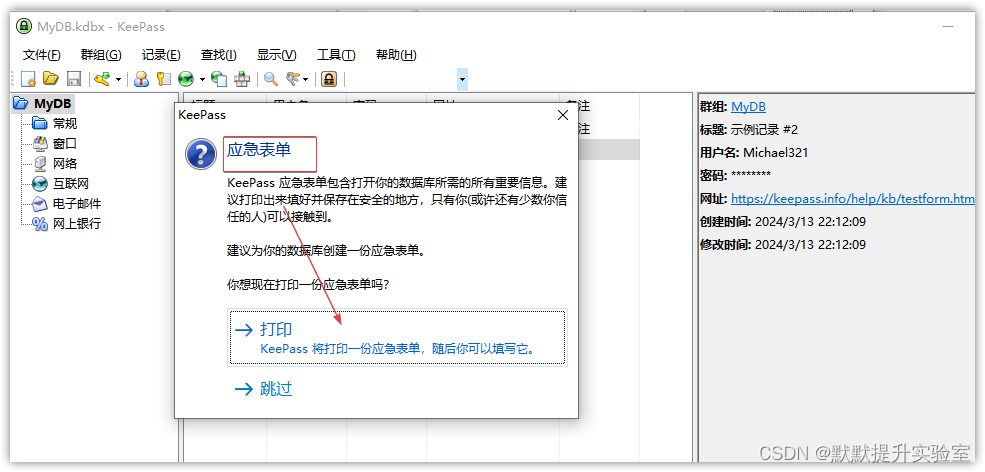The image size is (985, 472).
Task: Select the 常规 group
Action: [x=65, y=124]
